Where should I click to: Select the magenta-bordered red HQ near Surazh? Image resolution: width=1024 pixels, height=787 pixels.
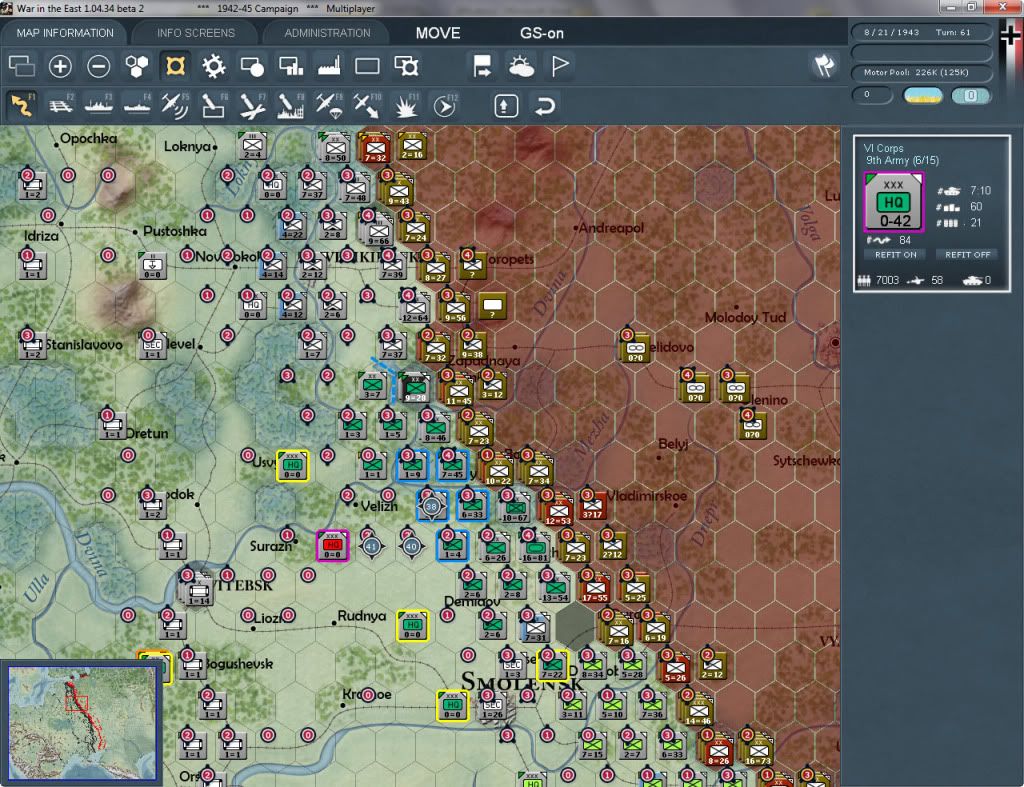click(332, 546)
